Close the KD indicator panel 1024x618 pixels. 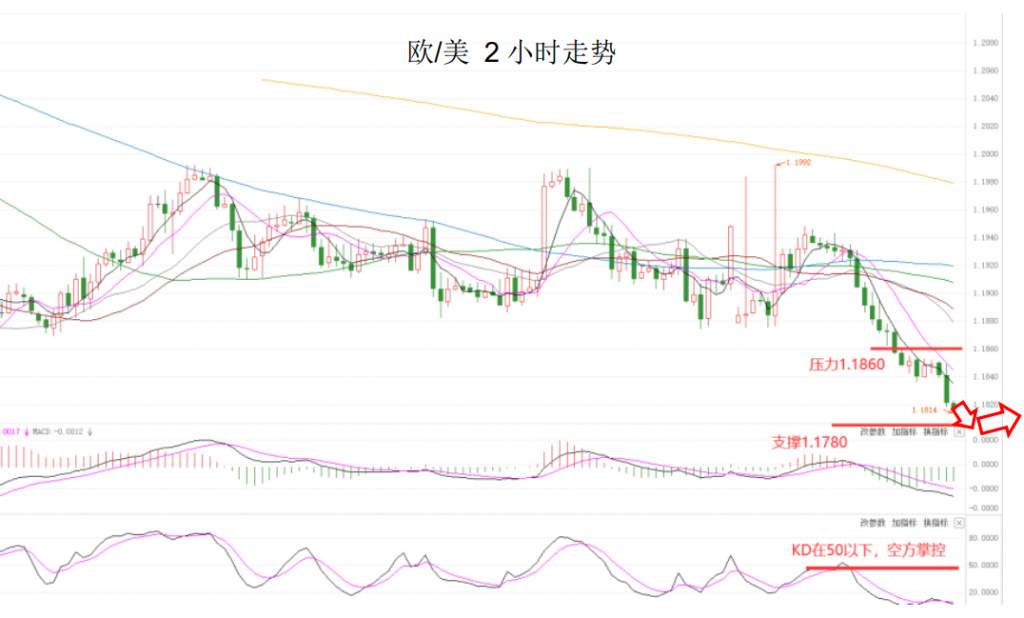[959, 523]
